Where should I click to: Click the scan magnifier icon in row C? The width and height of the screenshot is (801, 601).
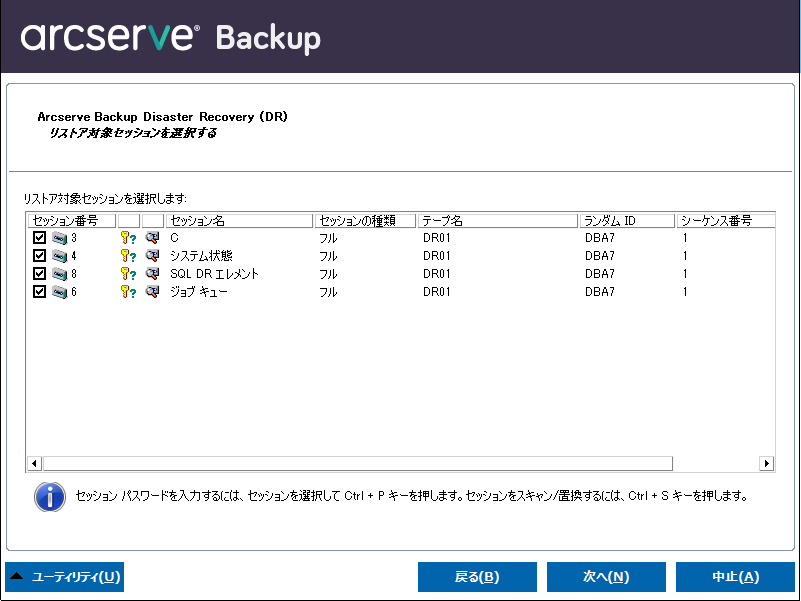(152, 238)
